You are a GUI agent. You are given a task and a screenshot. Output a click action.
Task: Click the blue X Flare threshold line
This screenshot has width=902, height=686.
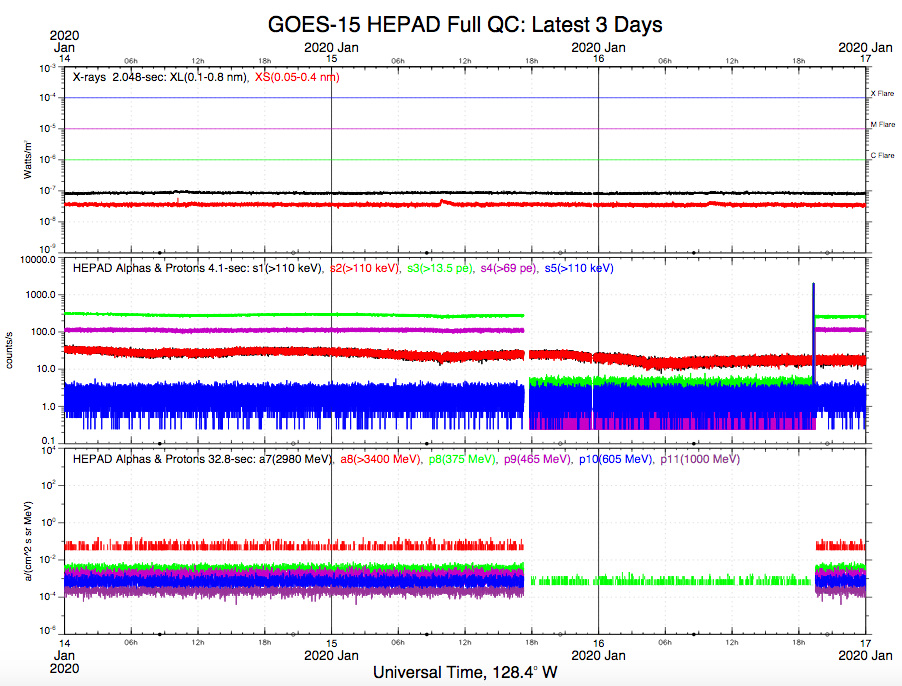point(465,98)
